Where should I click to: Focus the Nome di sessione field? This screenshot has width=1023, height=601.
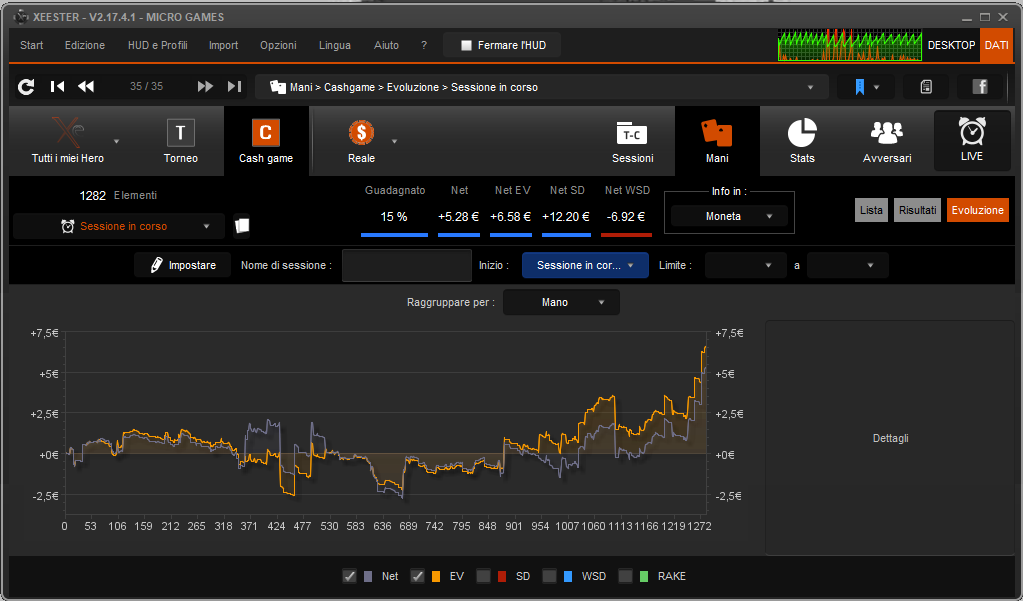[406, 265]
